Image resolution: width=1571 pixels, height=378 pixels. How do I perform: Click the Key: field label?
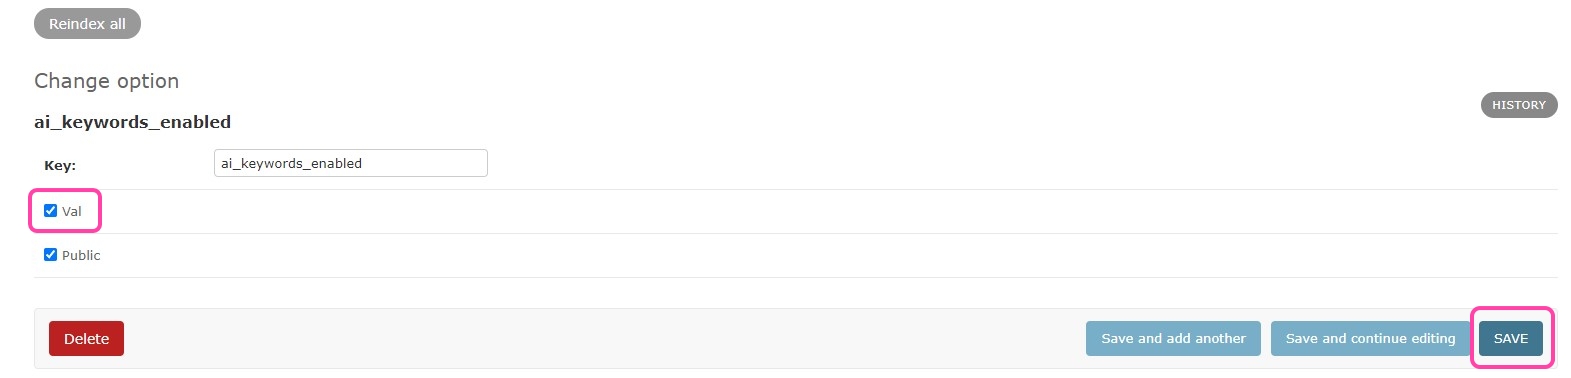60,166
